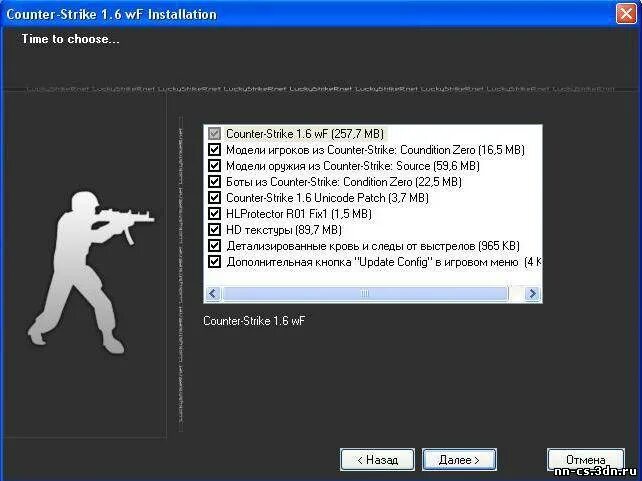Disable the Update Config button component checkbox
This screenshot has width=642, height=481.
[215, 261]
